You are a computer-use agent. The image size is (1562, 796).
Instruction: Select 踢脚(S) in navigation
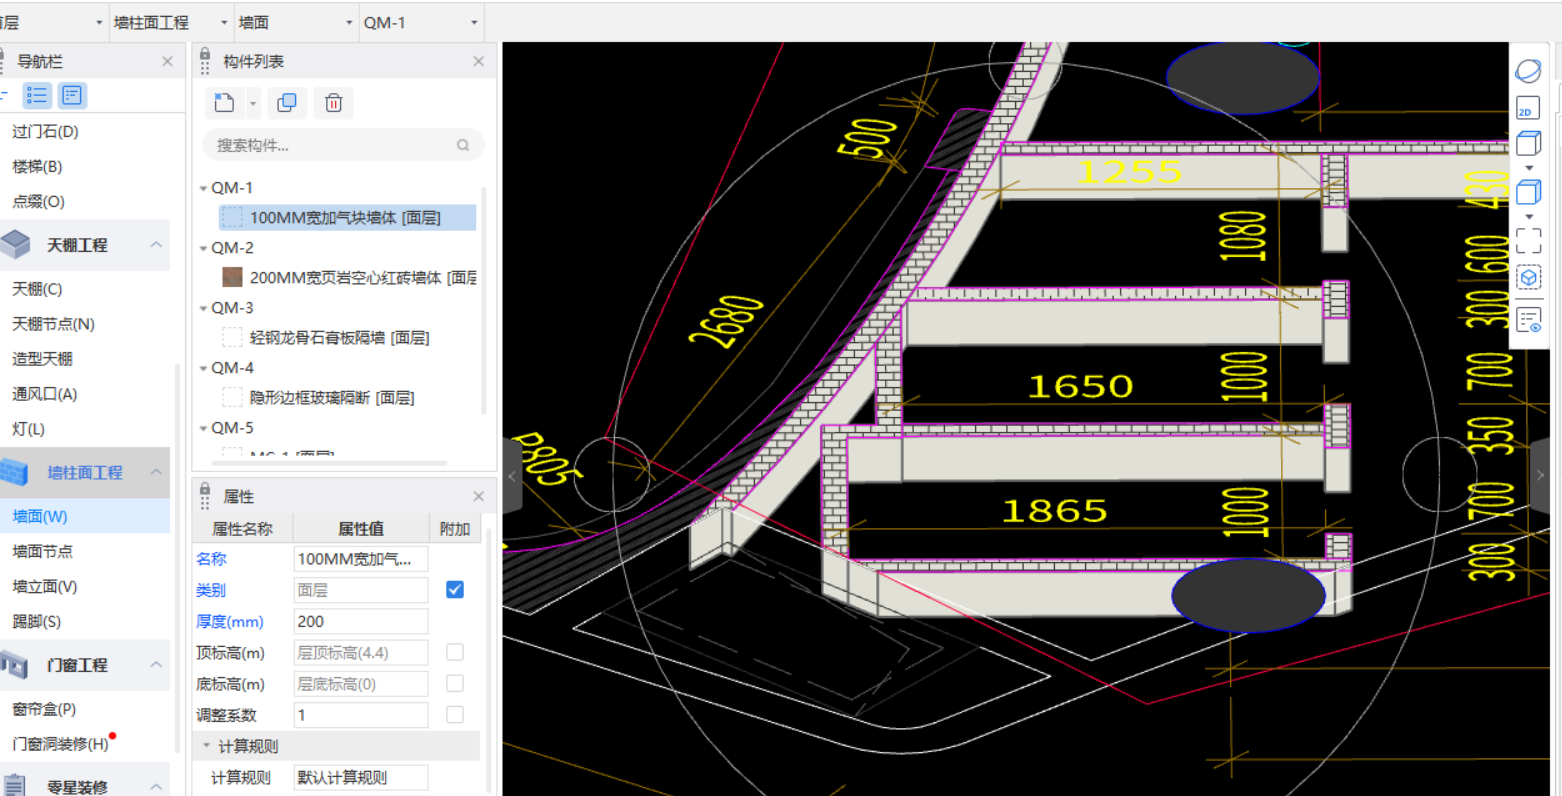pyautogui.click(x=36, y=621)
